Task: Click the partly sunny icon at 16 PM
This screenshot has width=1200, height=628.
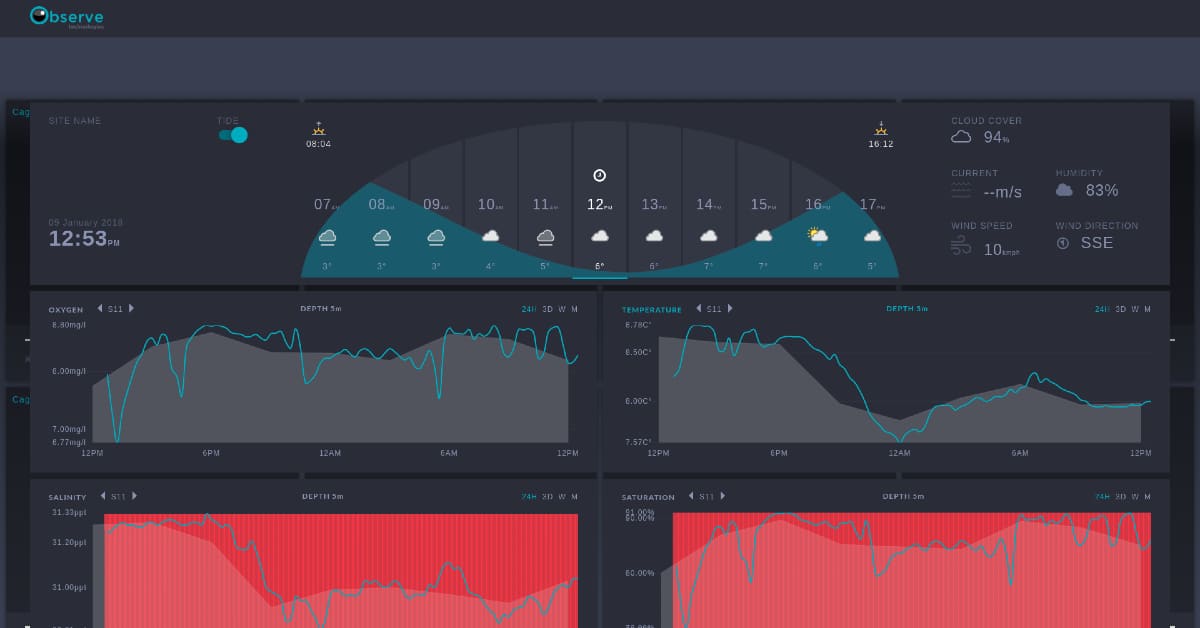Action: [817, 236]
